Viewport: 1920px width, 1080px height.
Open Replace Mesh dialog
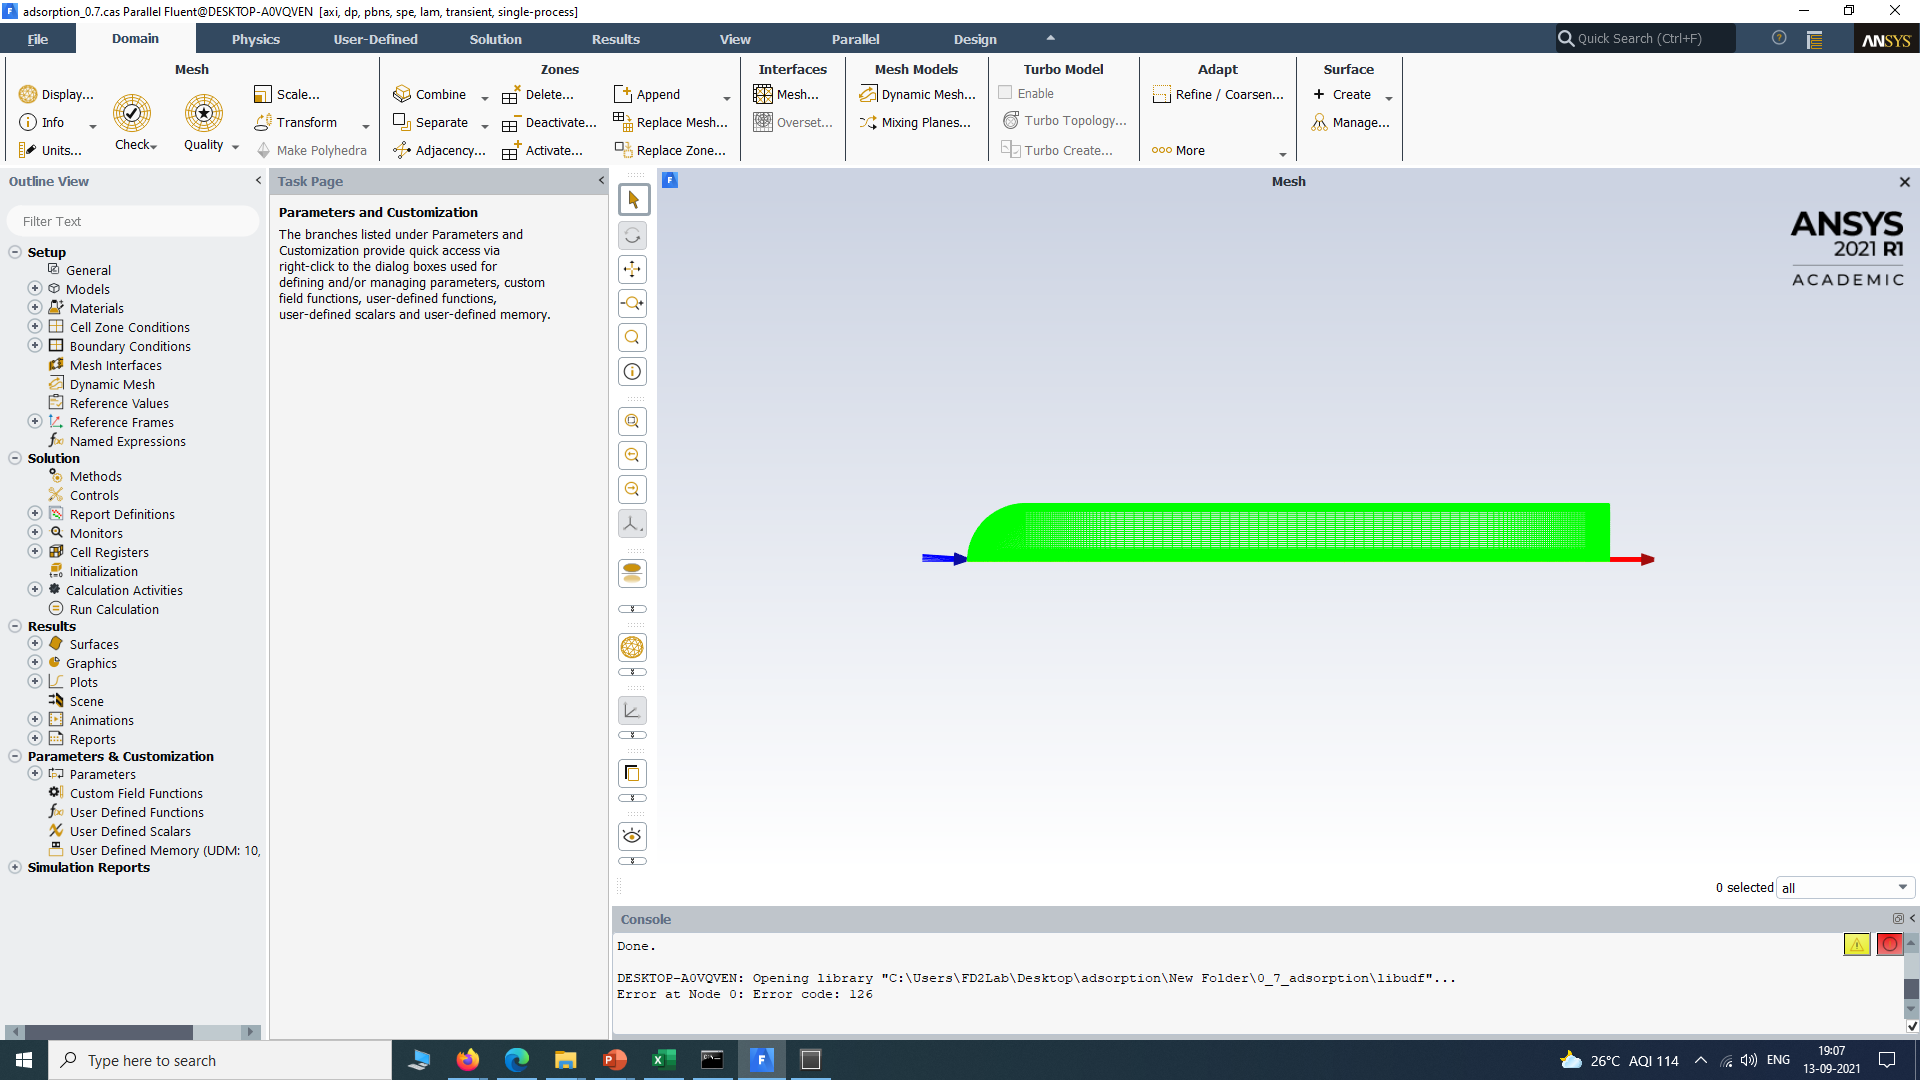click(x=671, y=123)
